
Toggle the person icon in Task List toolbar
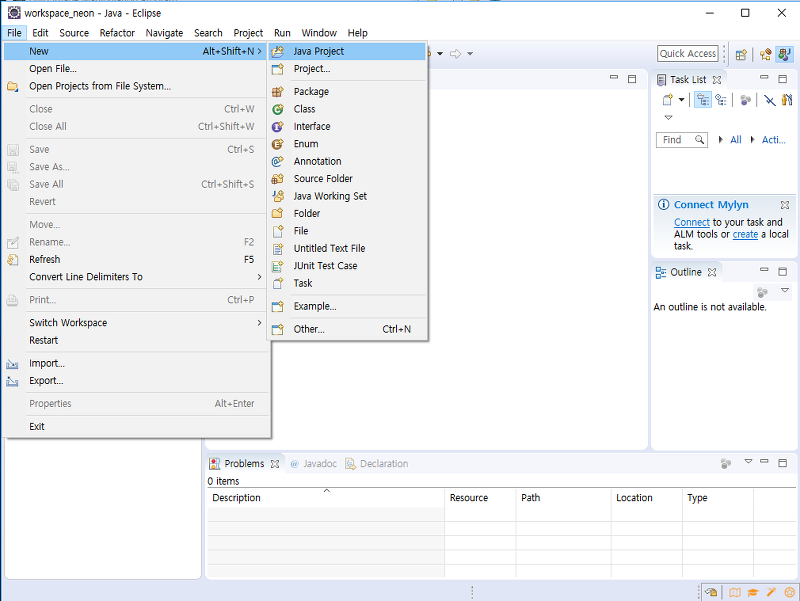(x=787, y=99)
